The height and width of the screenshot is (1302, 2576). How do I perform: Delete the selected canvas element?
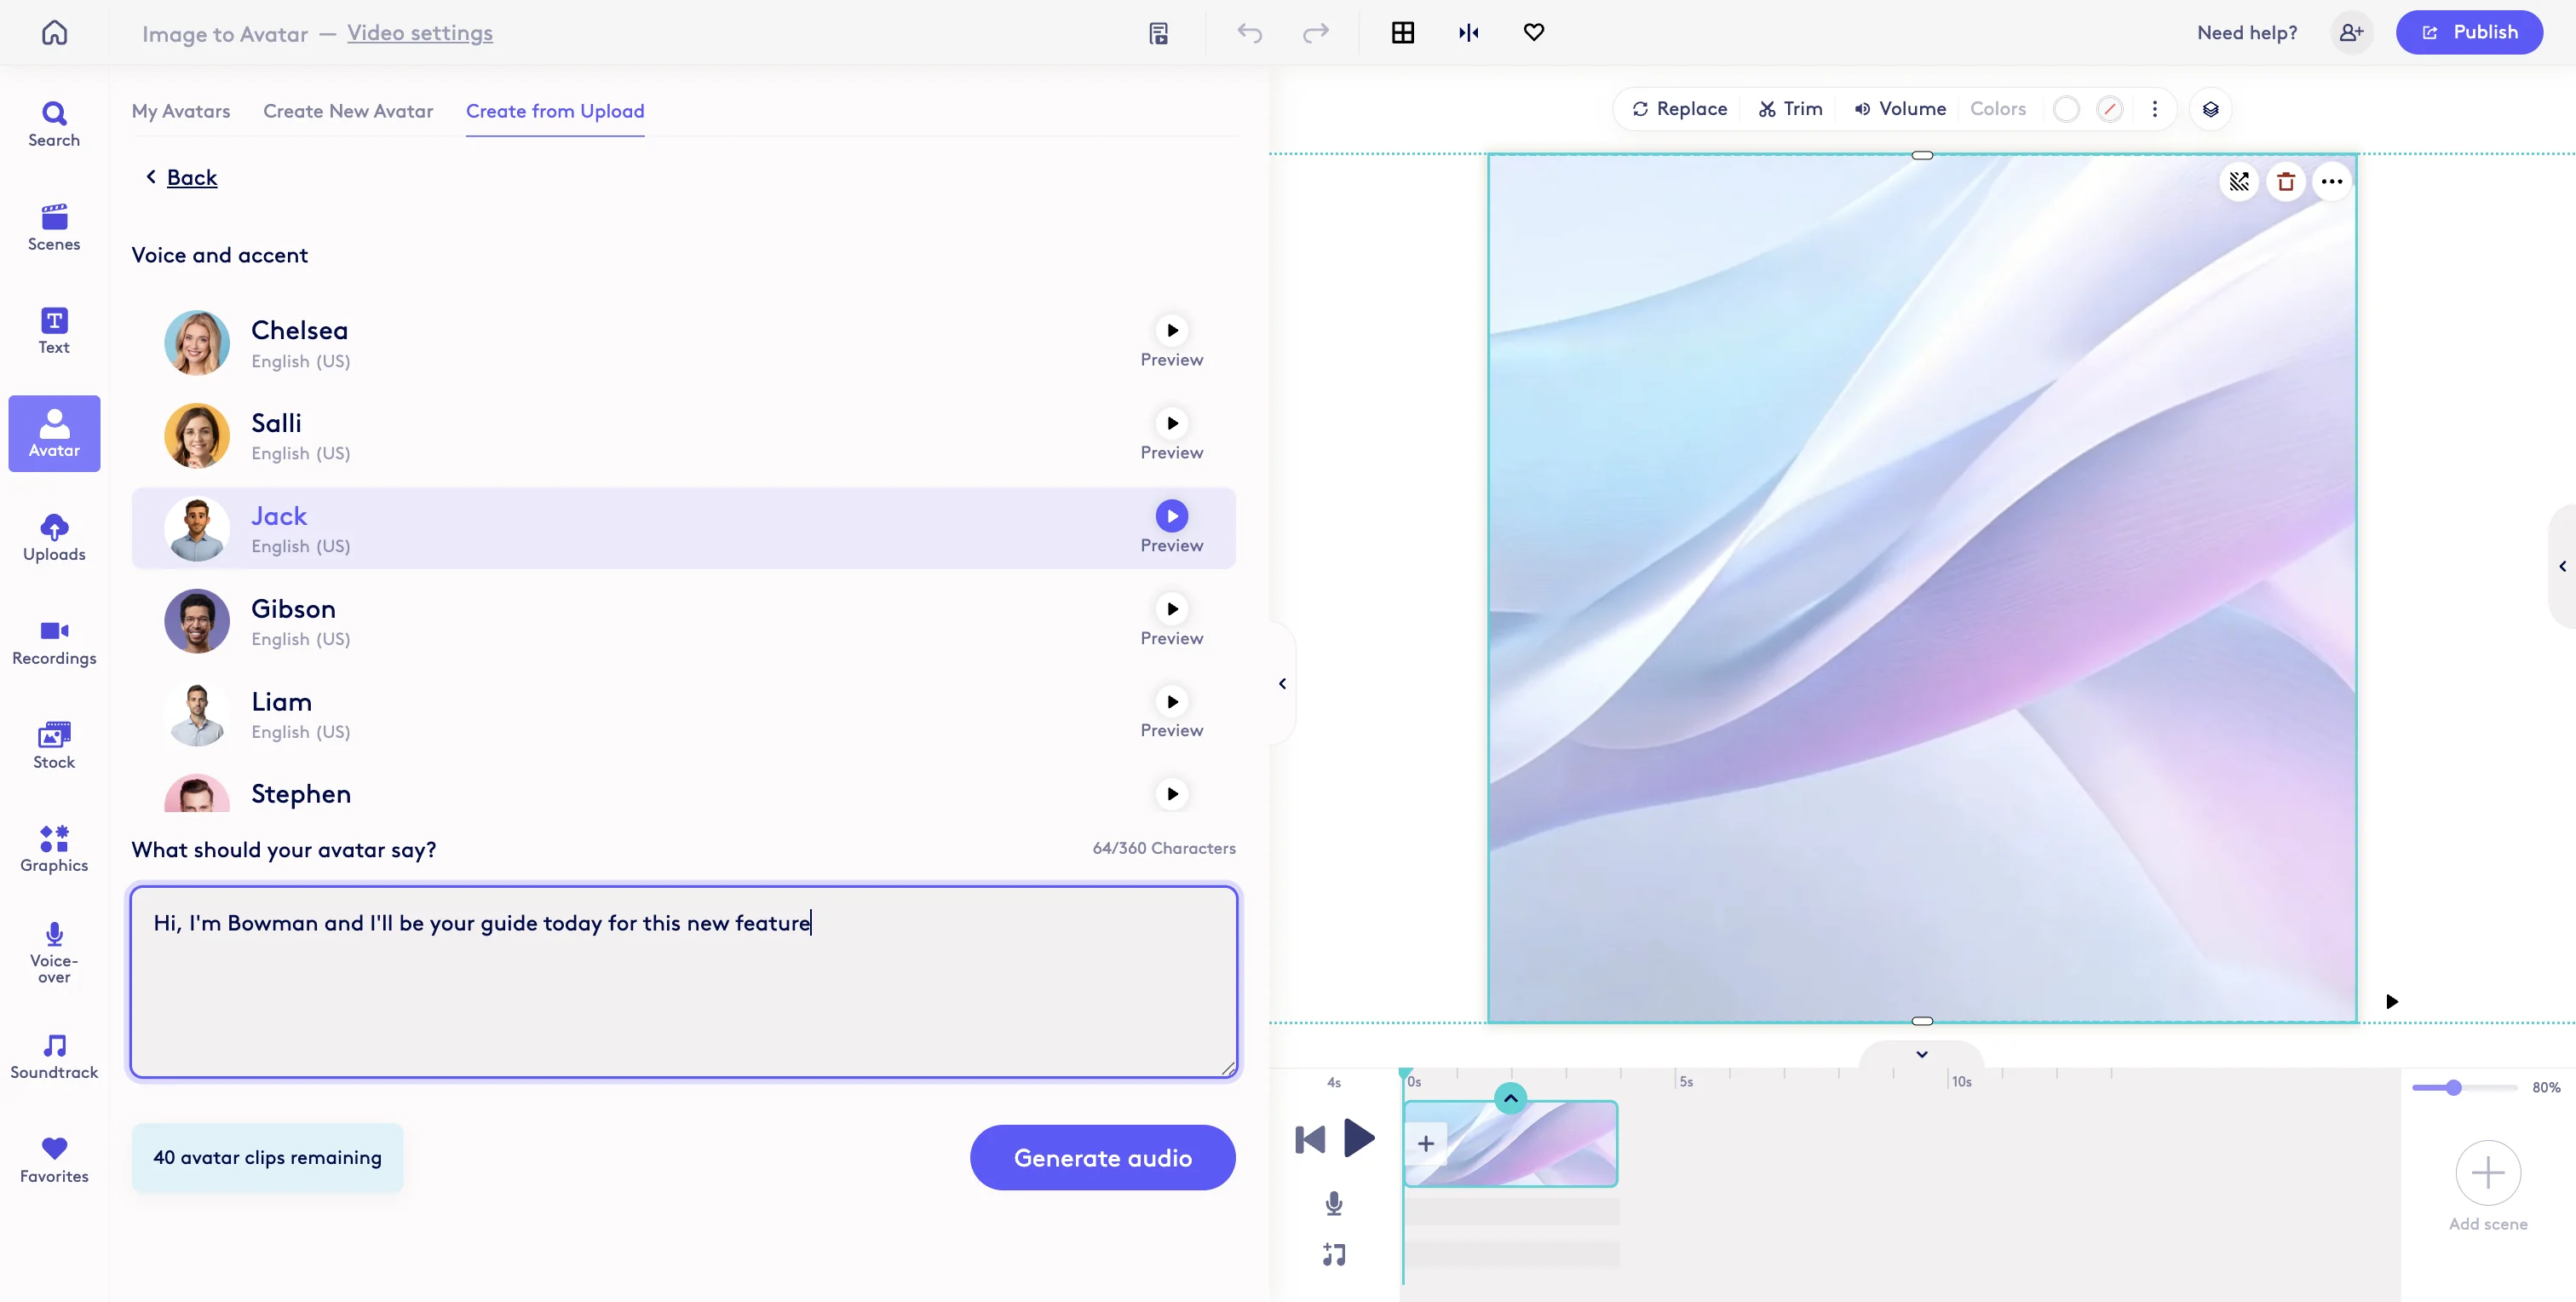tap(2286, 182)
